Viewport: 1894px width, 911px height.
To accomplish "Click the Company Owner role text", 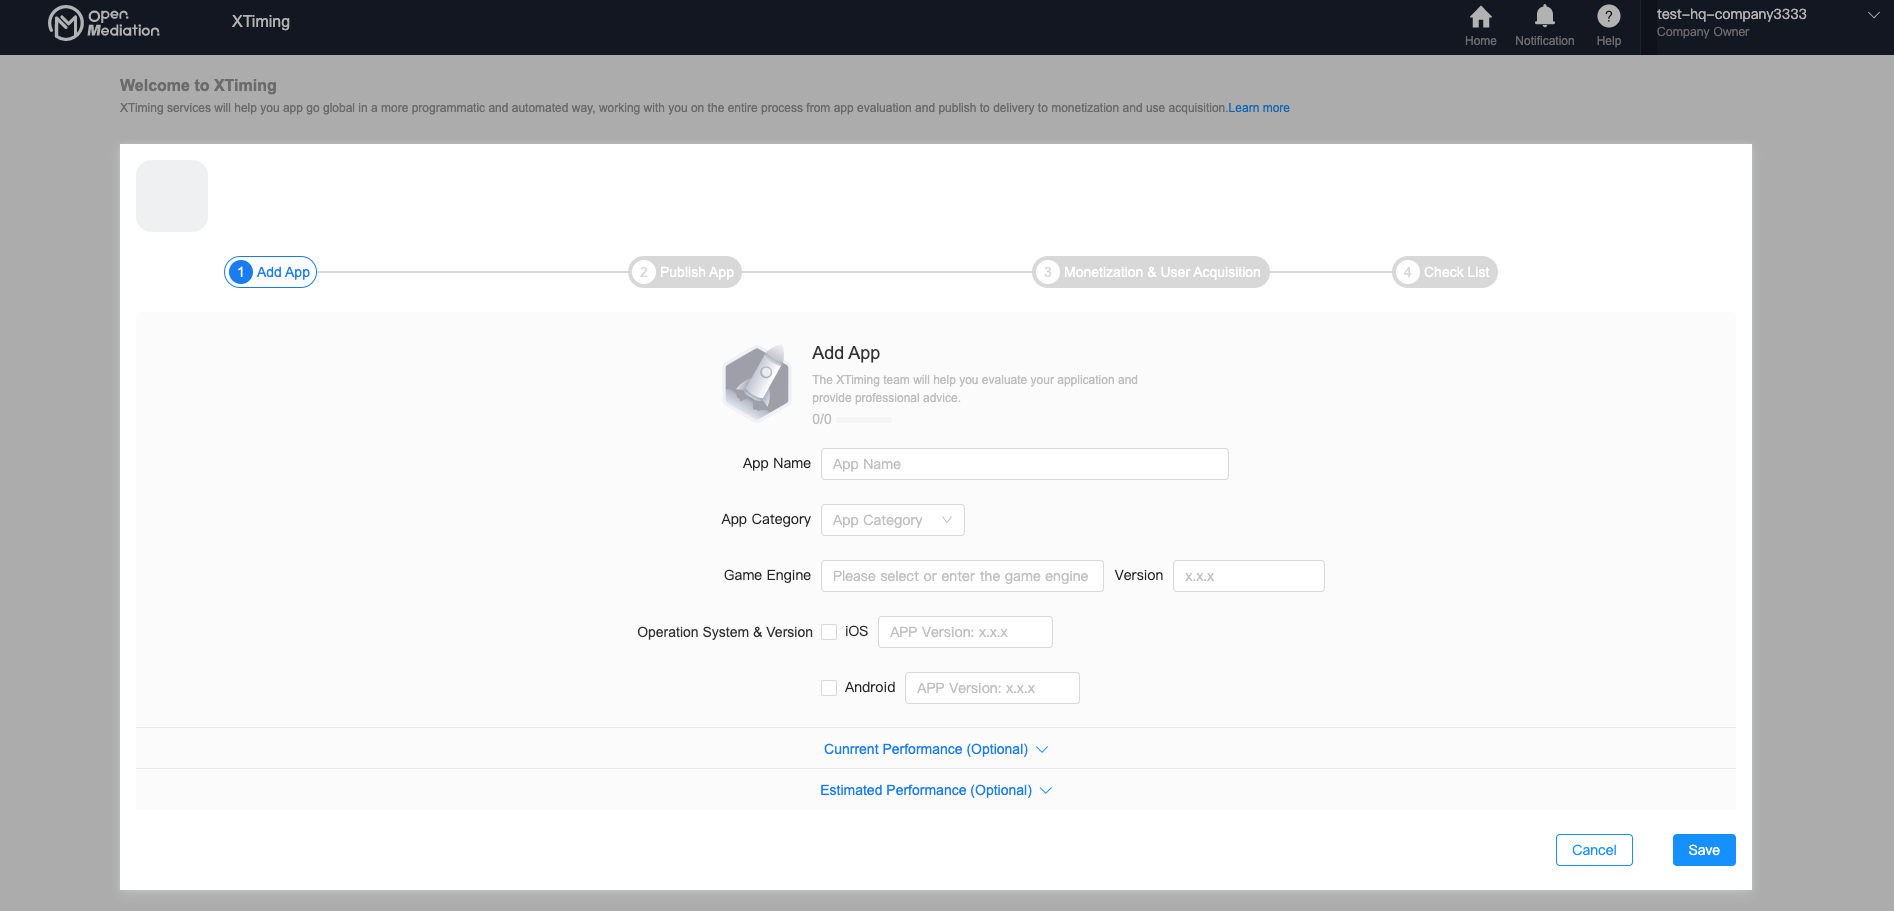I will pyautogui.click(x=1703, y=32).
